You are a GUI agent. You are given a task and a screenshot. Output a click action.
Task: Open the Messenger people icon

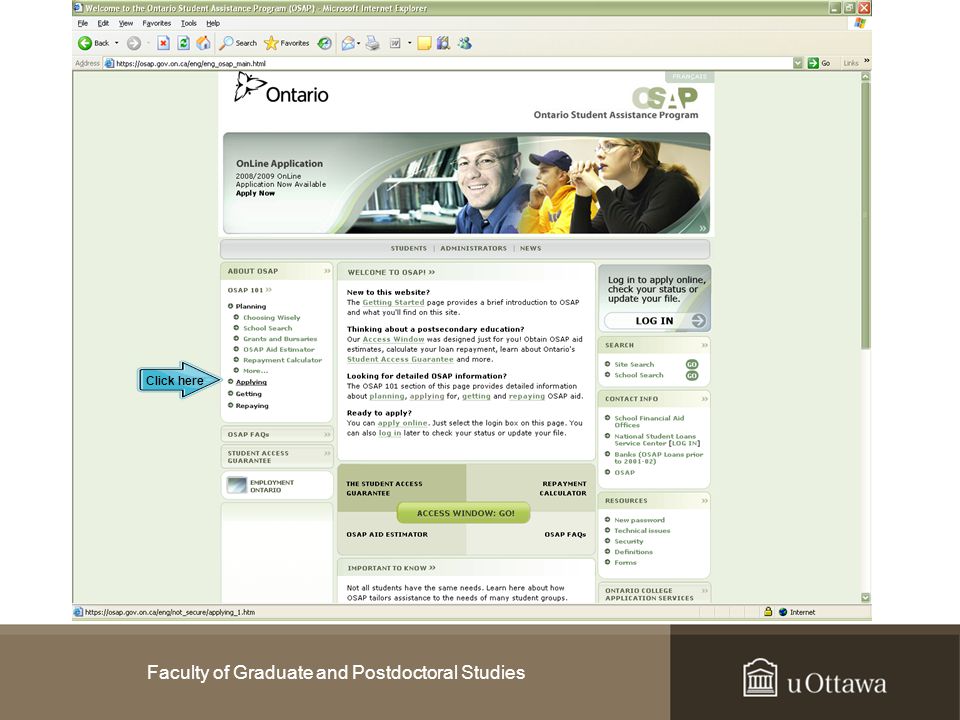(x=465, y=43)
